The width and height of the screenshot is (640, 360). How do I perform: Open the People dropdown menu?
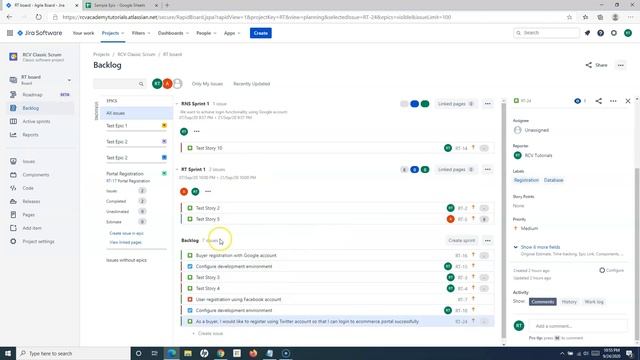pos(206,33)
